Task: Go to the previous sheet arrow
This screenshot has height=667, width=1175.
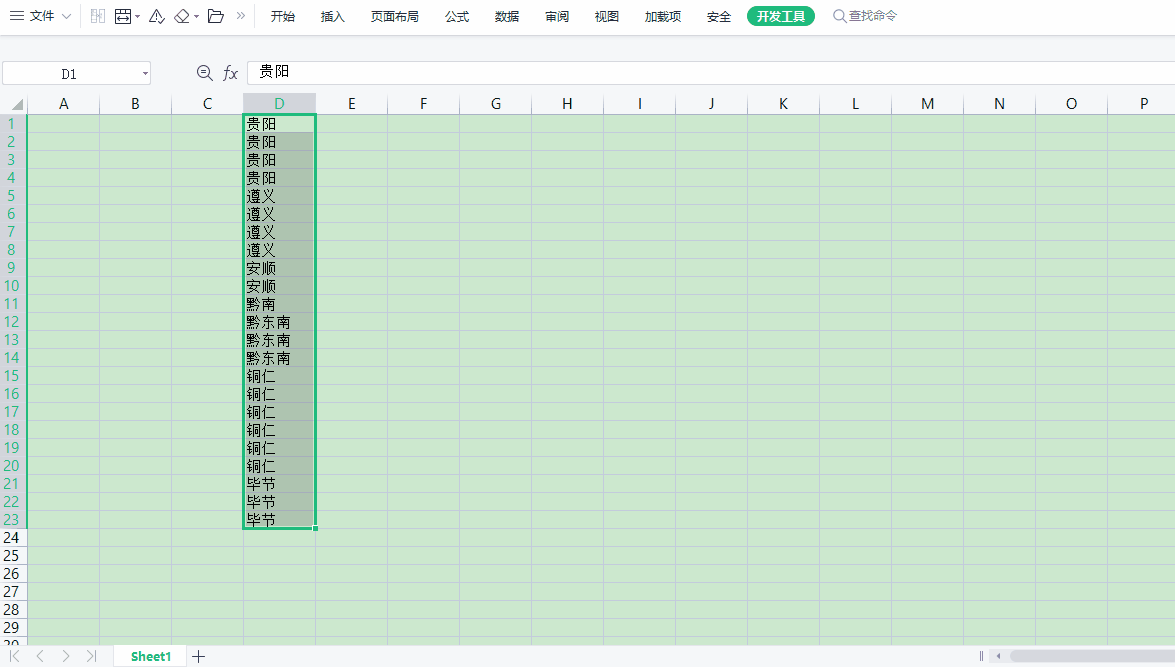Action: click(x=40, y=656)
